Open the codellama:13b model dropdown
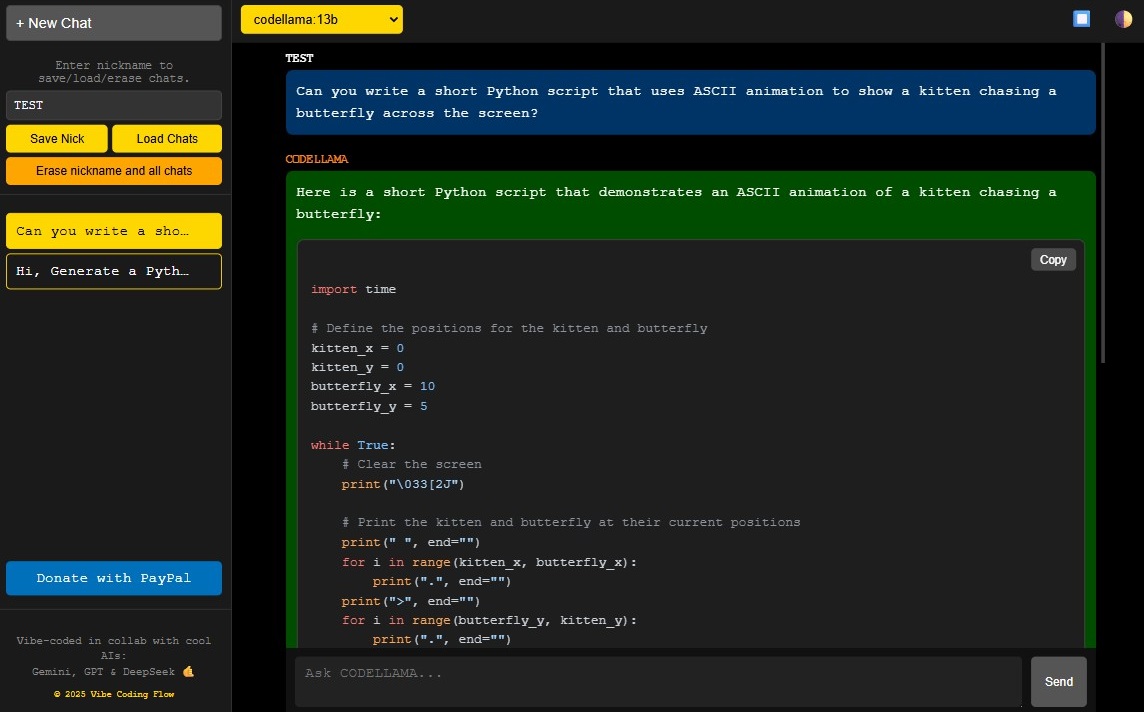Viewport: 1144px width, 712px height. pos(322,20)
